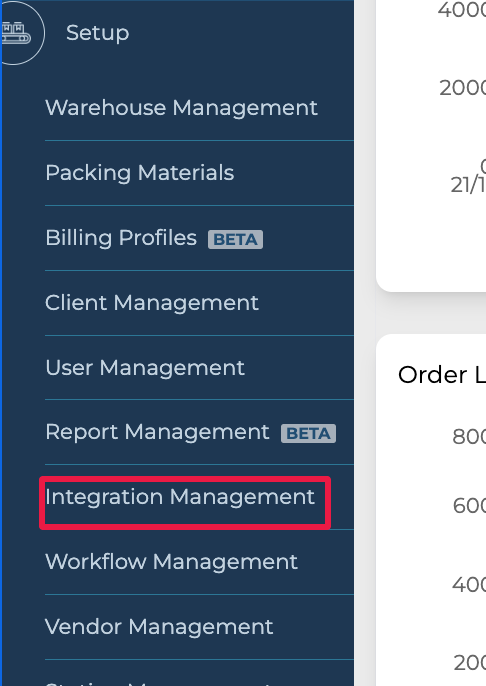Select Client Management in sidebar
Viewport: 486px width, 686px height.
point(152,303)
